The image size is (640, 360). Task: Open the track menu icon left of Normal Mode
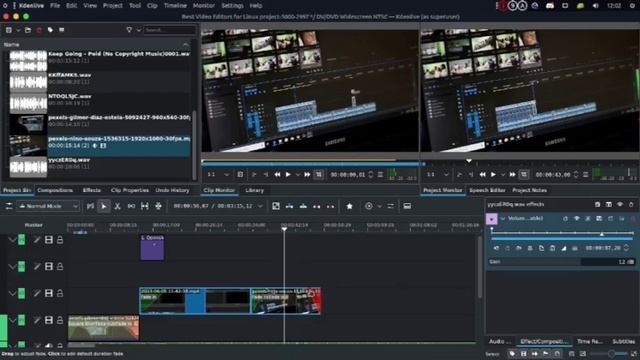9,207
